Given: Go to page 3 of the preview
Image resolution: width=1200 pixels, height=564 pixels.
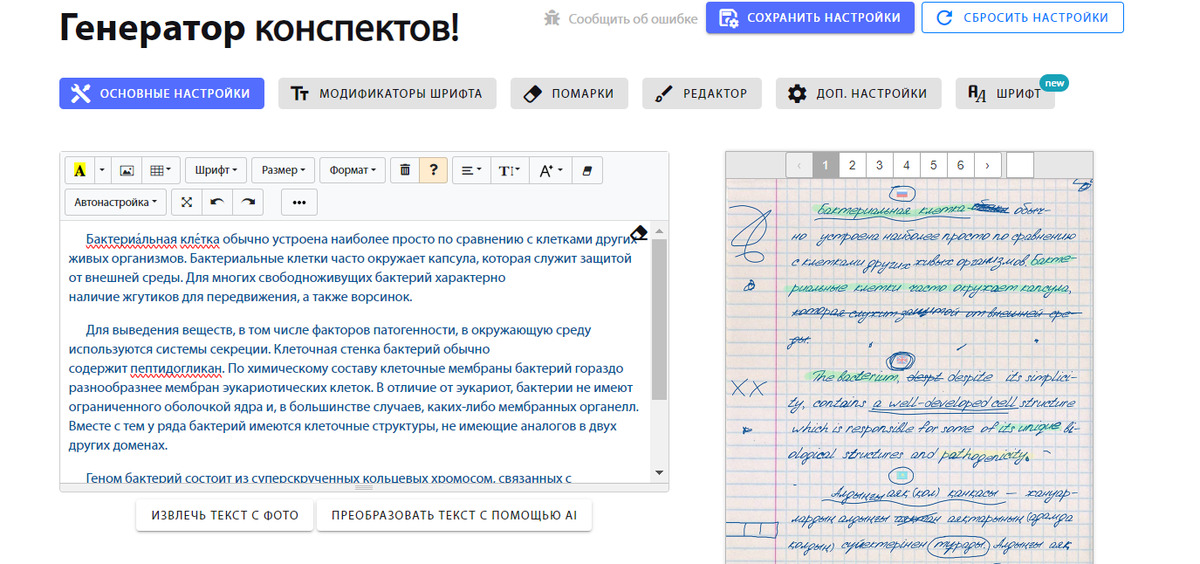Looking at the screenshot, I should click(x=879, y=165).
